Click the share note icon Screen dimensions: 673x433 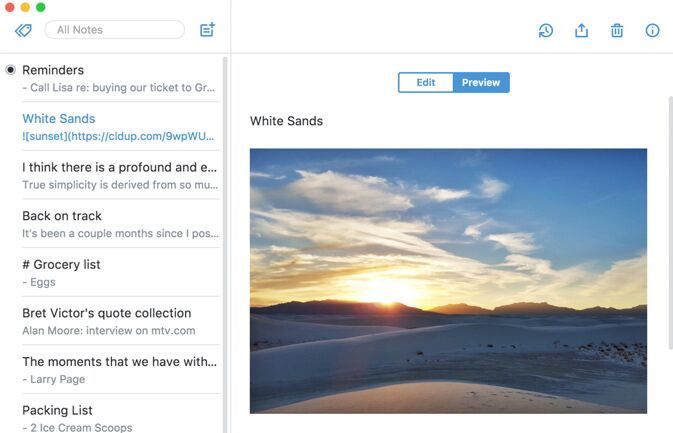(581, 30)
